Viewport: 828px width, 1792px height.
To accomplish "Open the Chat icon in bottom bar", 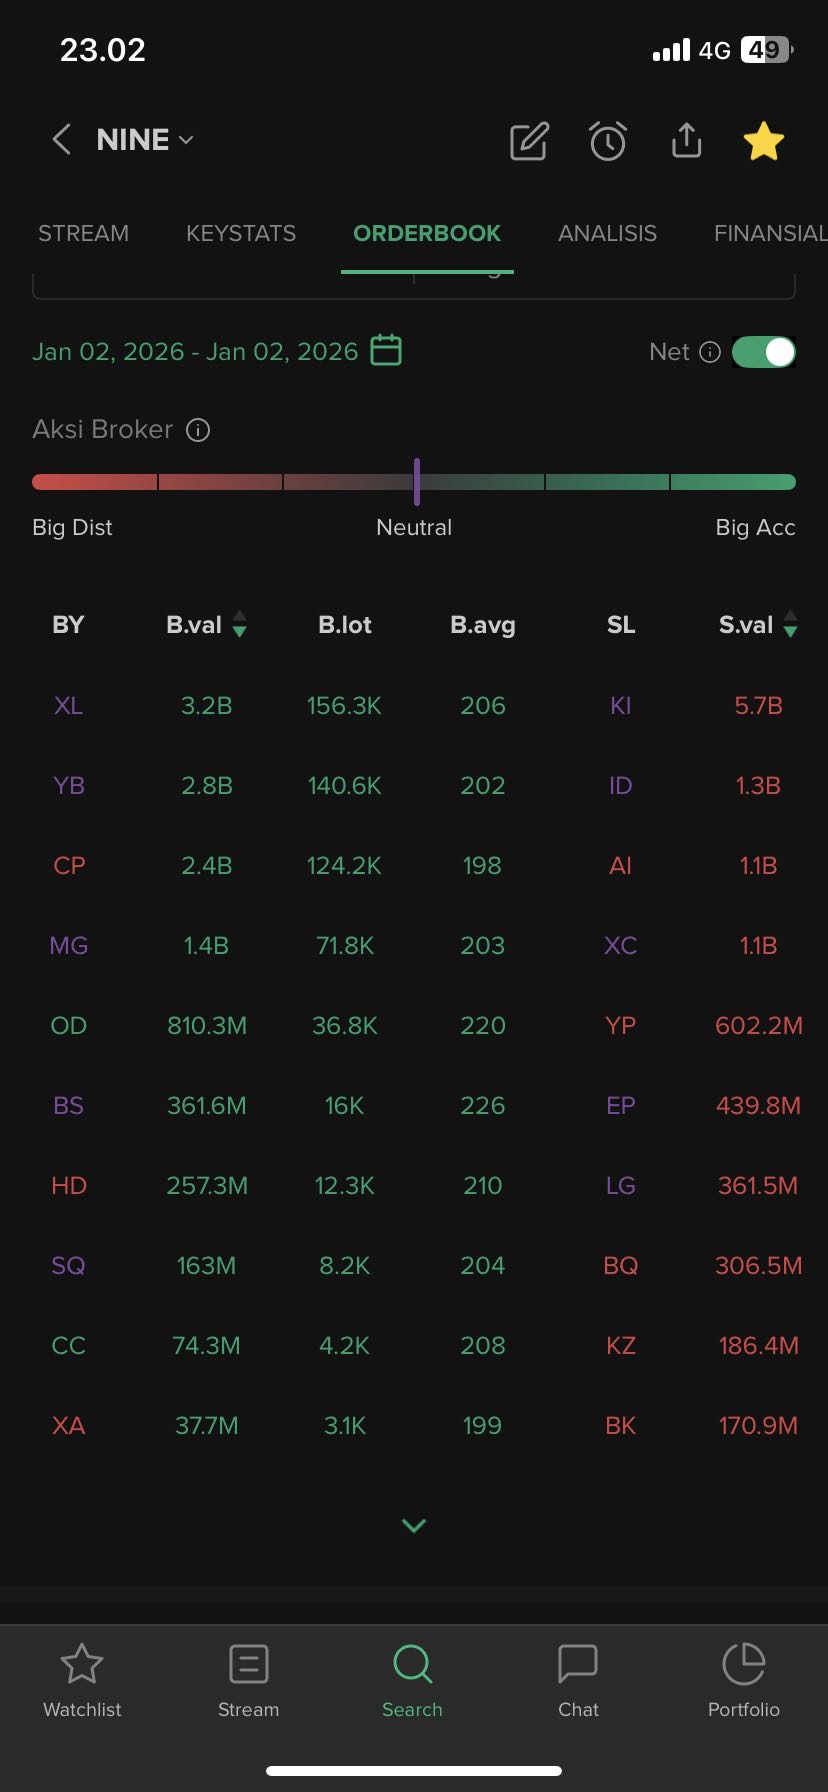I will click(578, 1680).
